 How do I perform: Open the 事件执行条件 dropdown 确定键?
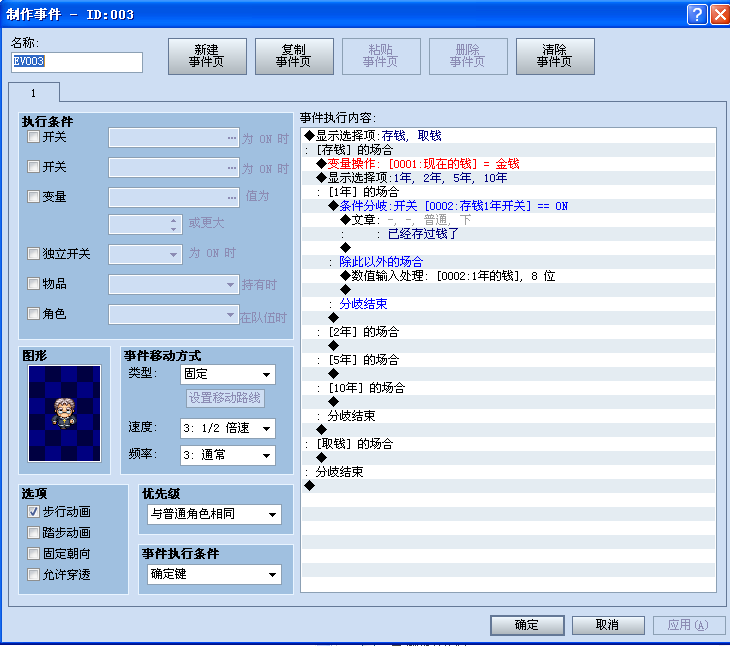pos(214,574)
